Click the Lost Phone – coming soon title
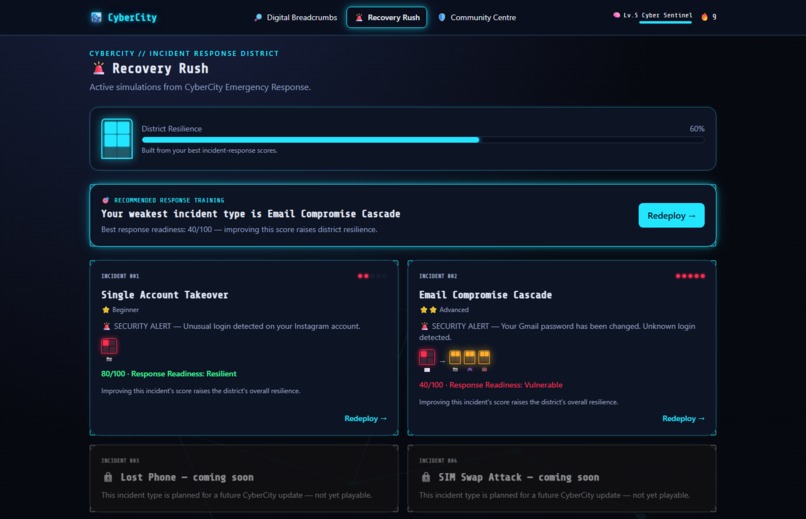806x519 pixels. click(x=187, y=477)
